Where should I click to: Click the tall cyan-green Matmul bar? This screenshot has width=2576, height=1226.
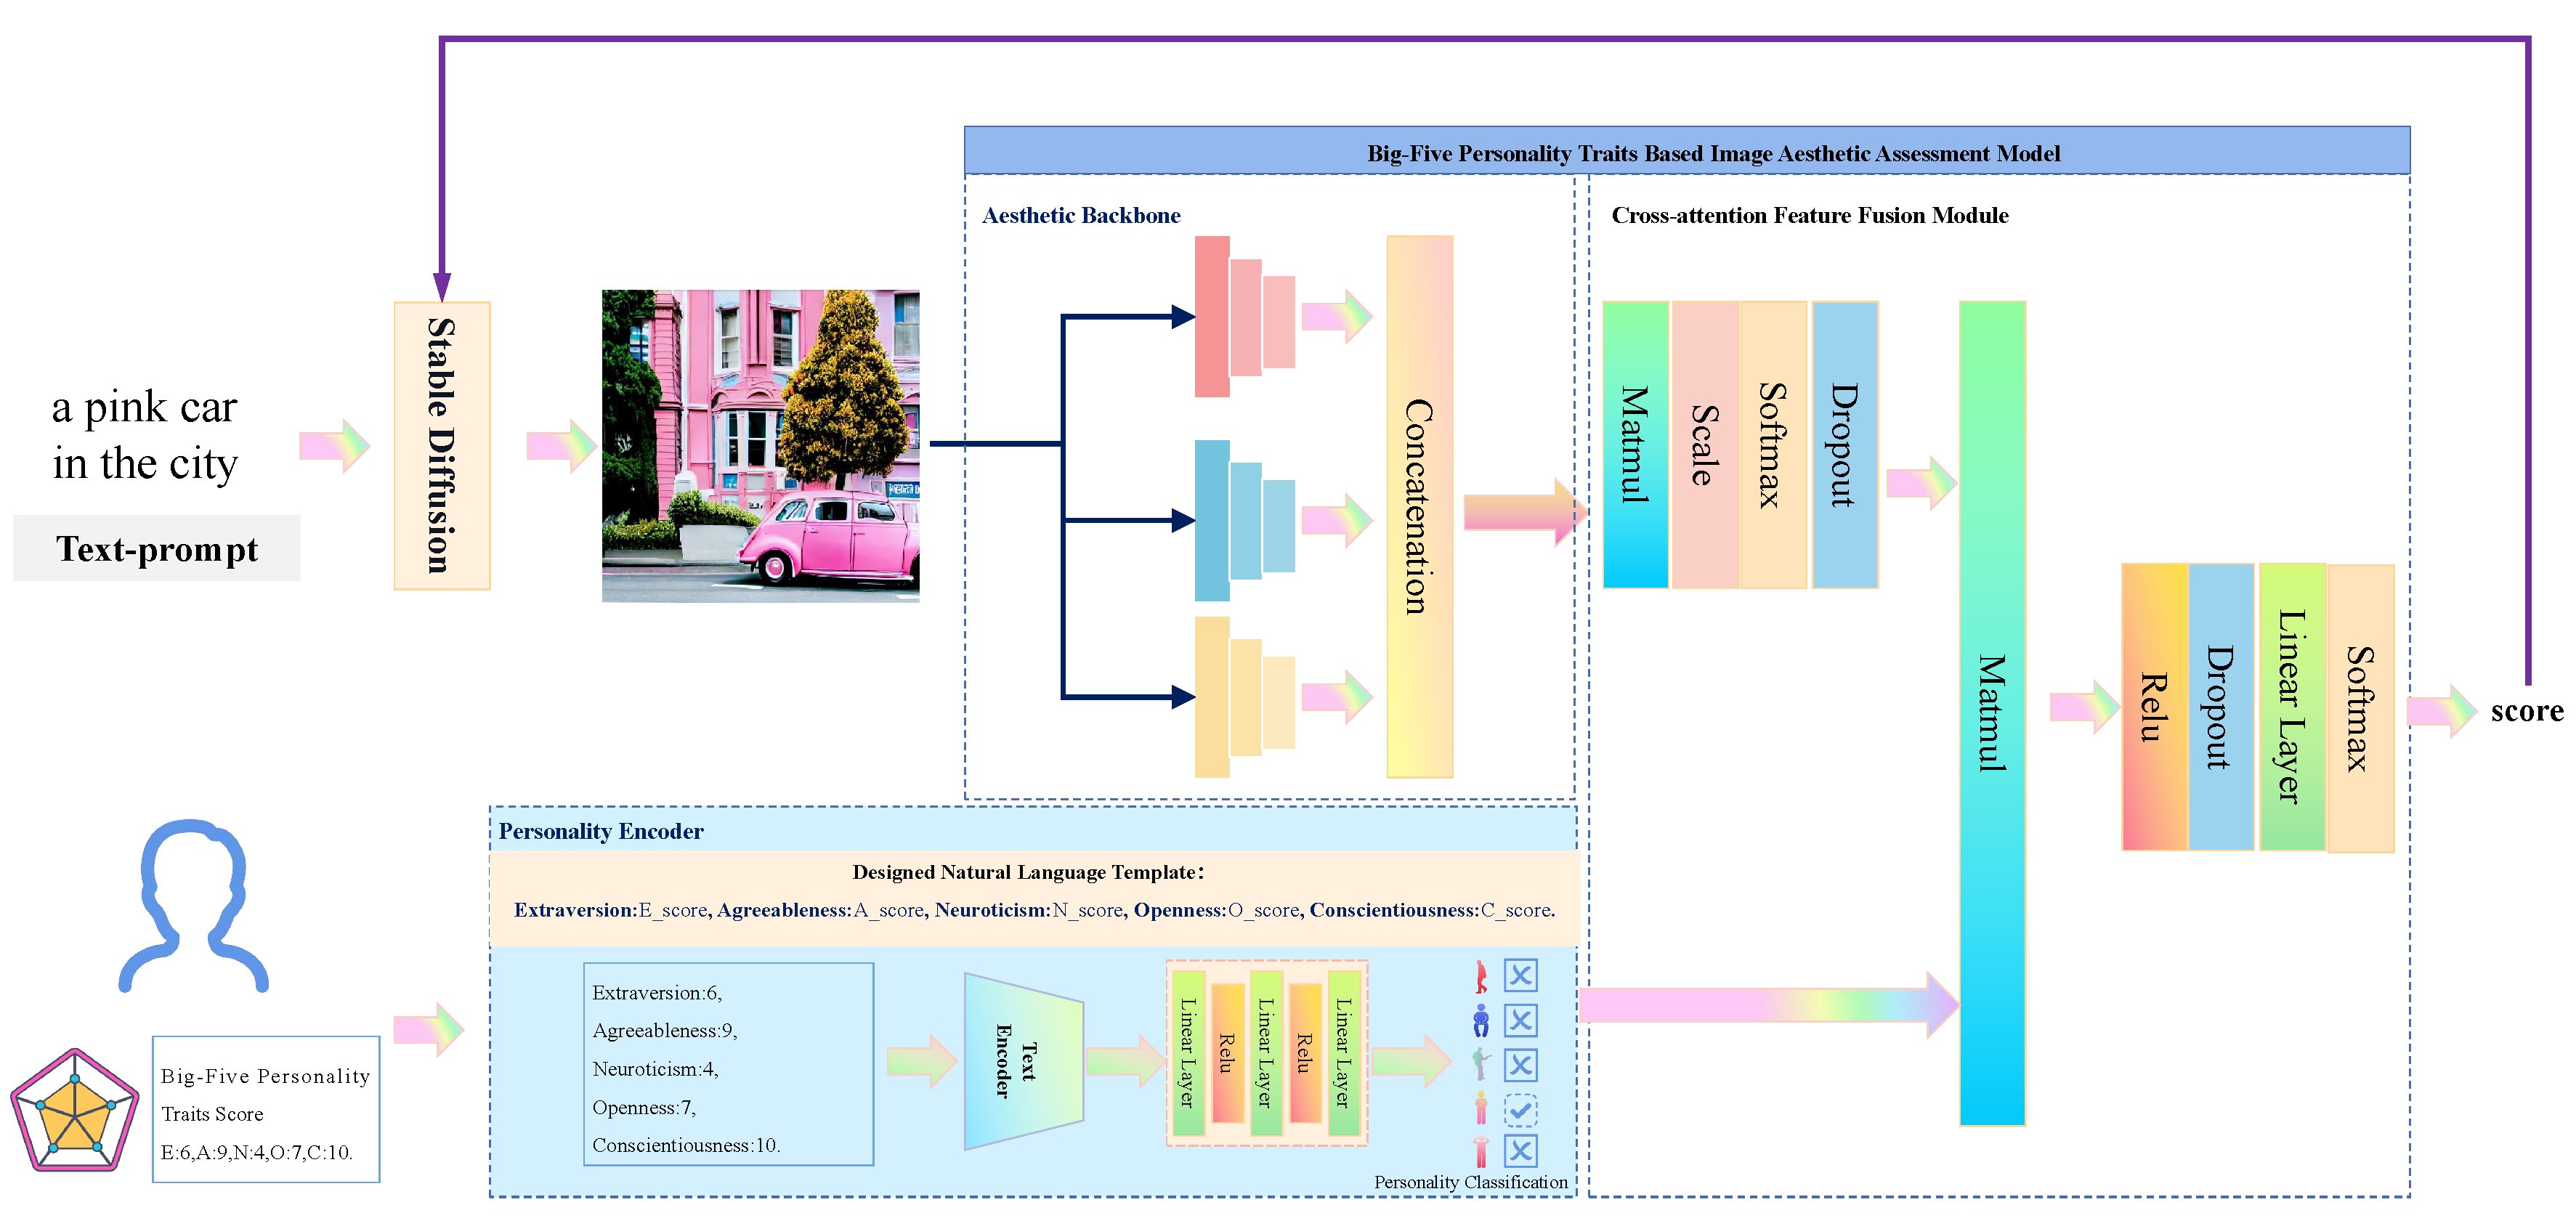[x=1991, y=712]
